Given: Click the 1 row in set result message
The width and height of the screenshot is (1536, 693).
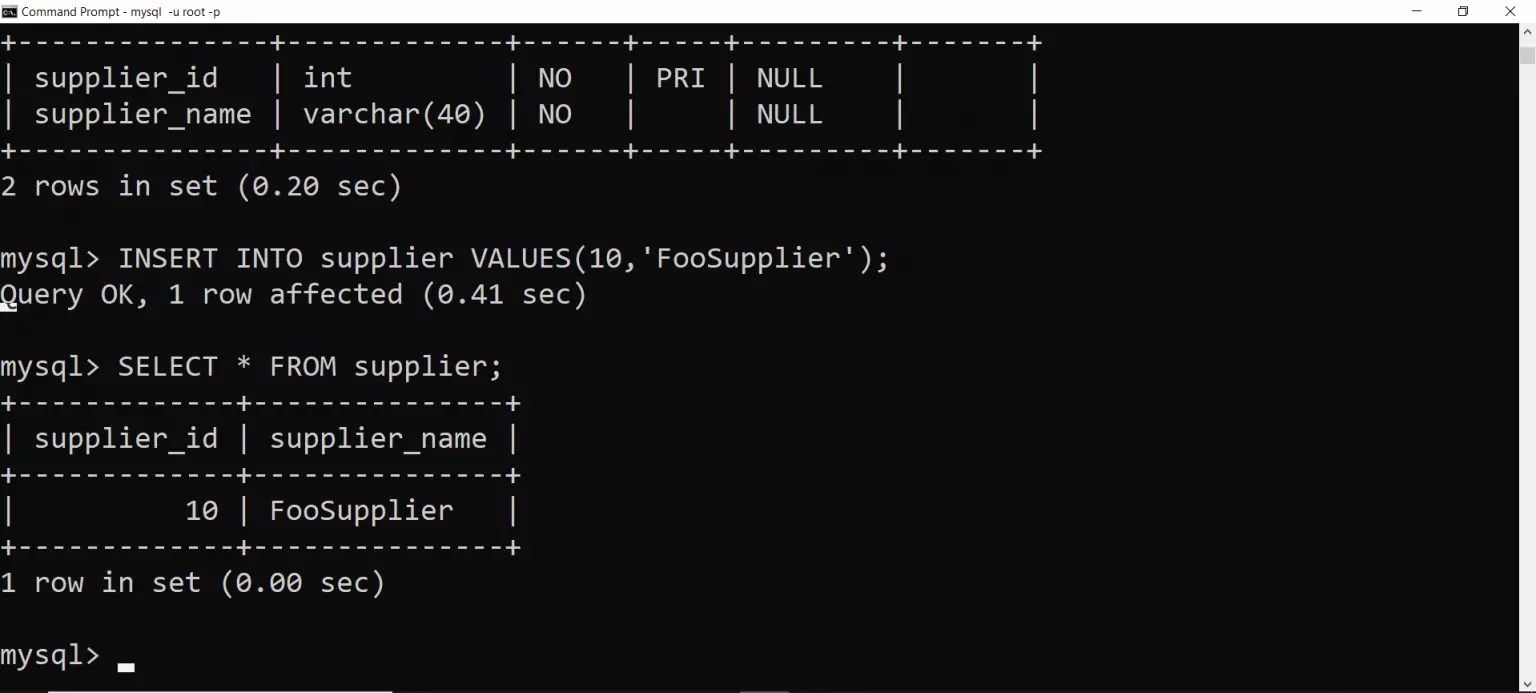Looking at the screenshot, I should point(192,582).
